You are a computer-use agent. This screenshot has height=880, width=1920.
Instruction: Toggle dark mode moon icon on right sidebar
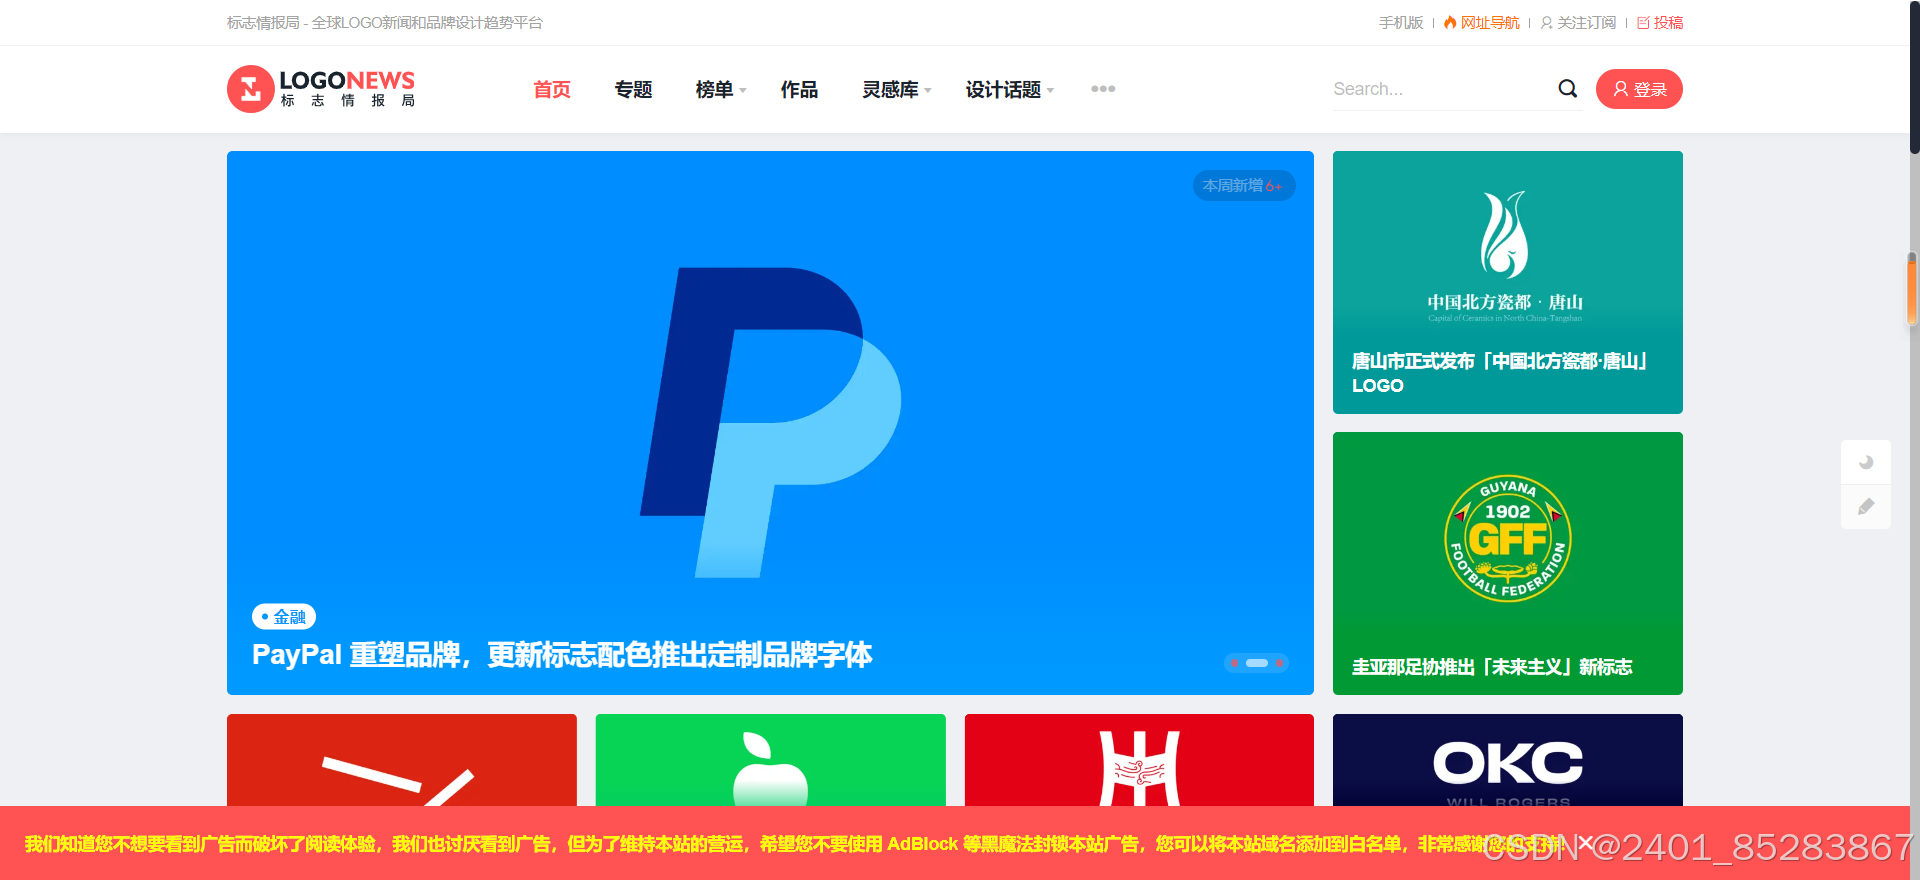coord(1865,462)
